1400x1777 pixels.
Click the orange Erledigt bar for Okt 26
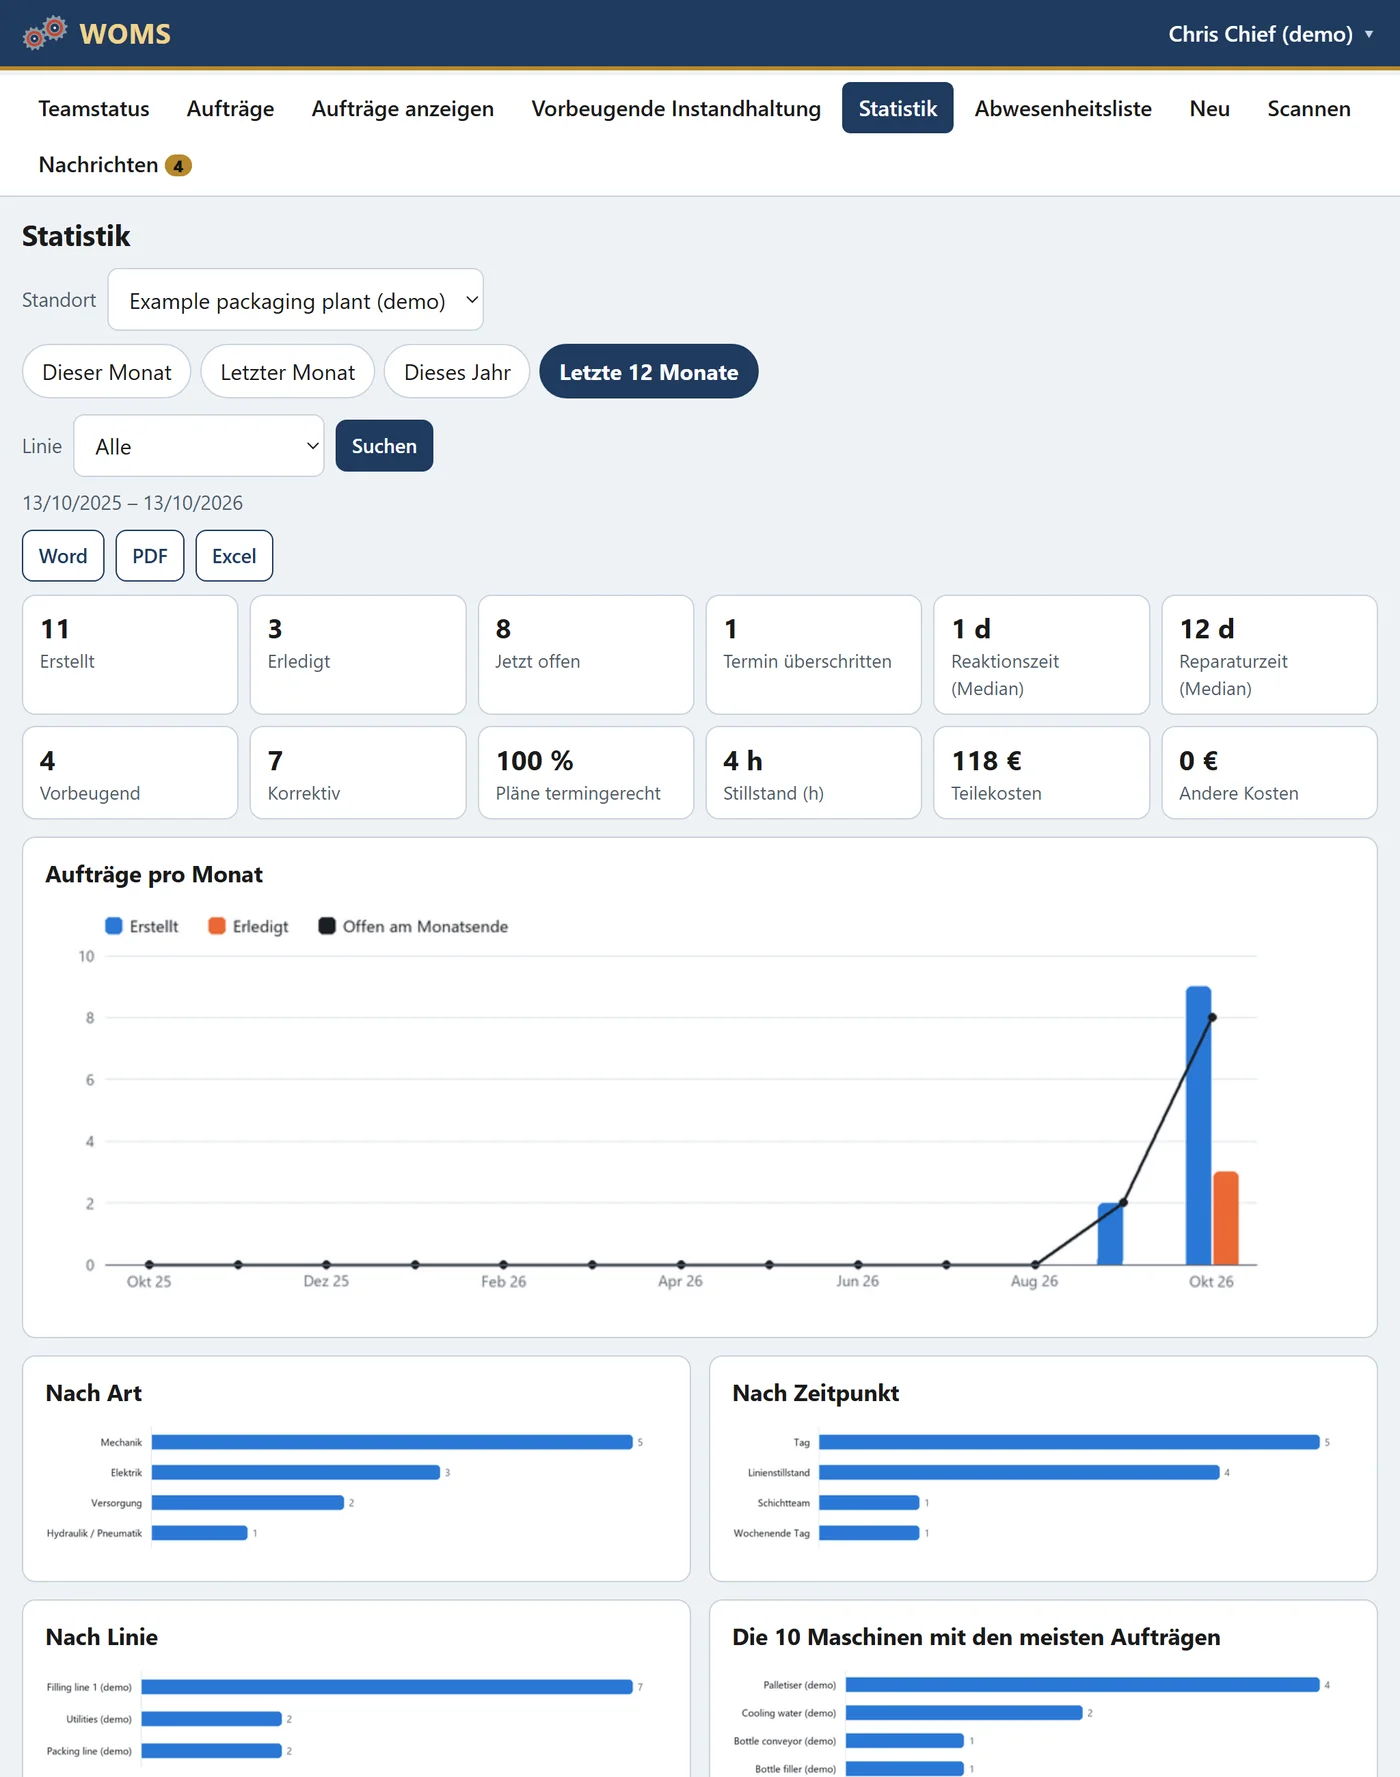(x=1226, y=1218)
